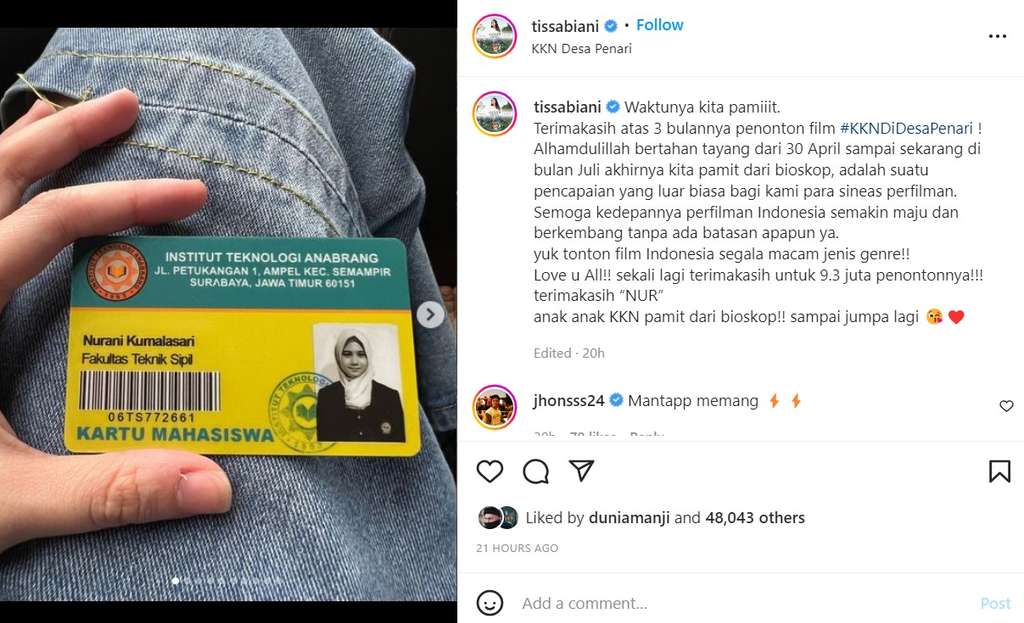Open comment bubble icon under post
The width and height of the screenshot is (1024, 623).
click(x=536, y=471)
